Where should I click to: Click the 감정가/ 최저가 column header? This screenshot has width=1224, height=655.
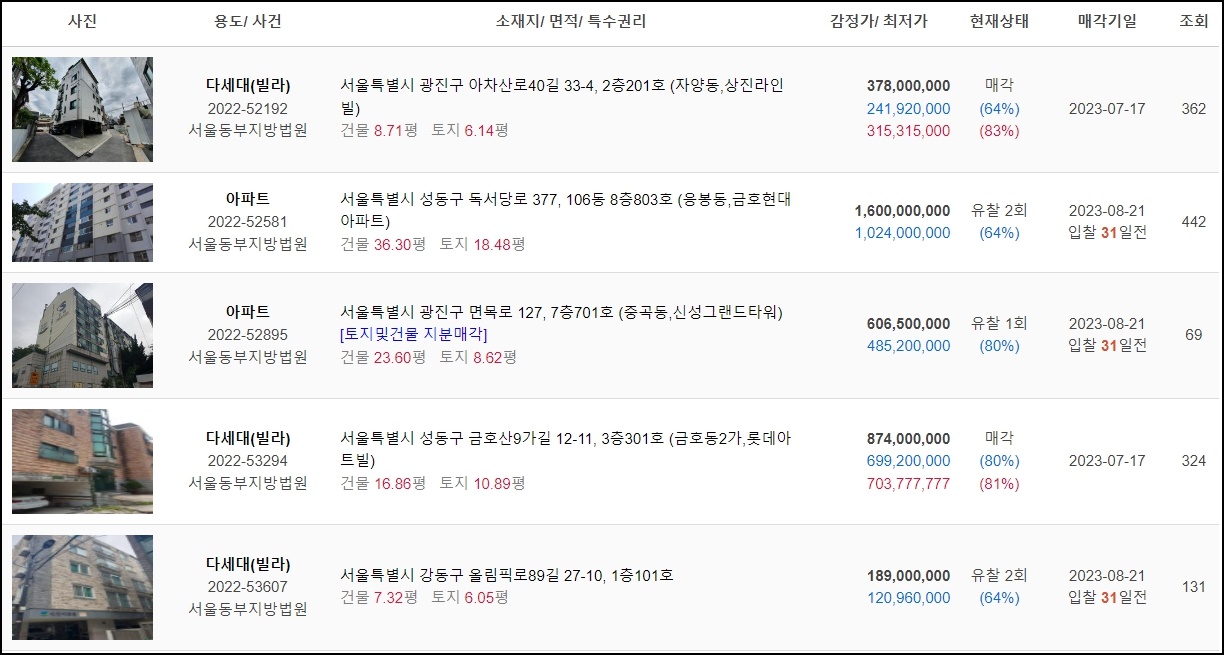879,21
